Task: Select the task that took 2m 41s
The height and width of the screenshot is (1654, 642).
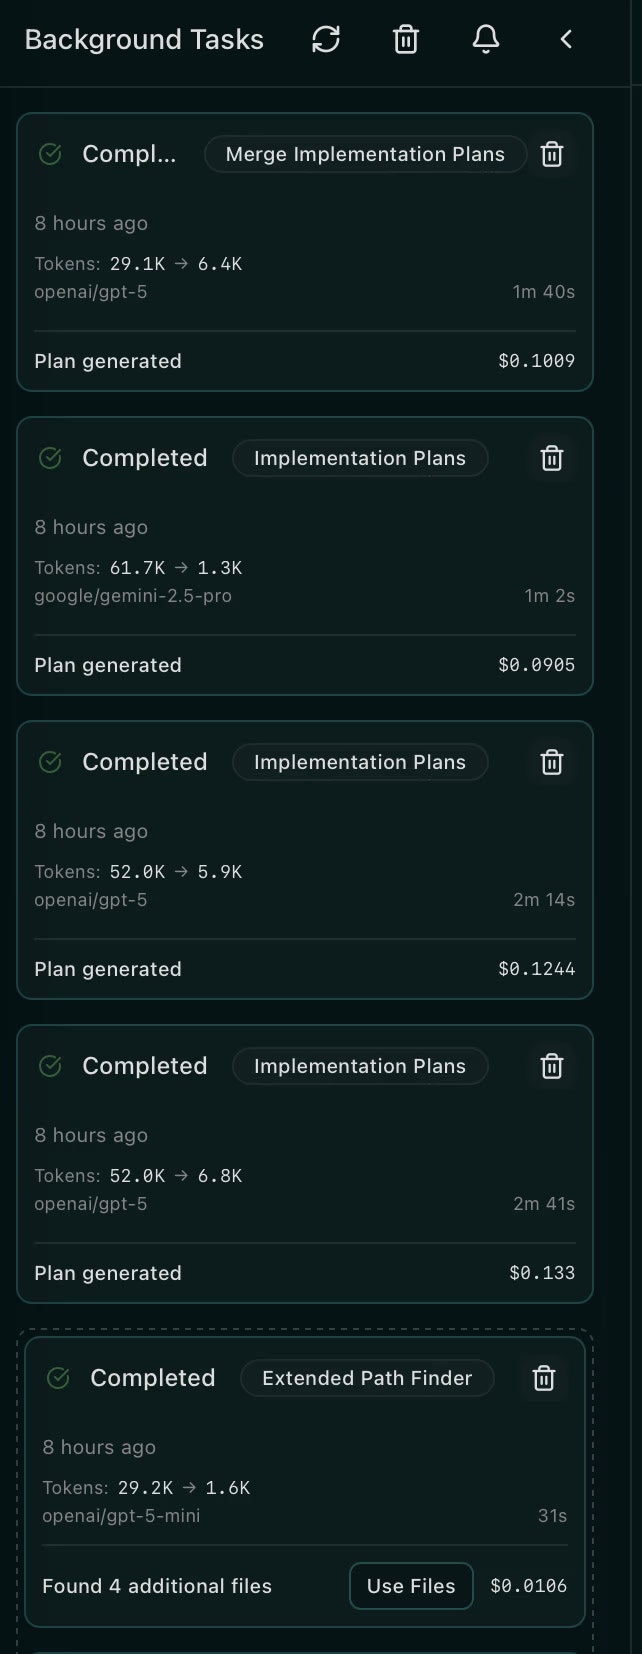Action: tap(305, 1164)
